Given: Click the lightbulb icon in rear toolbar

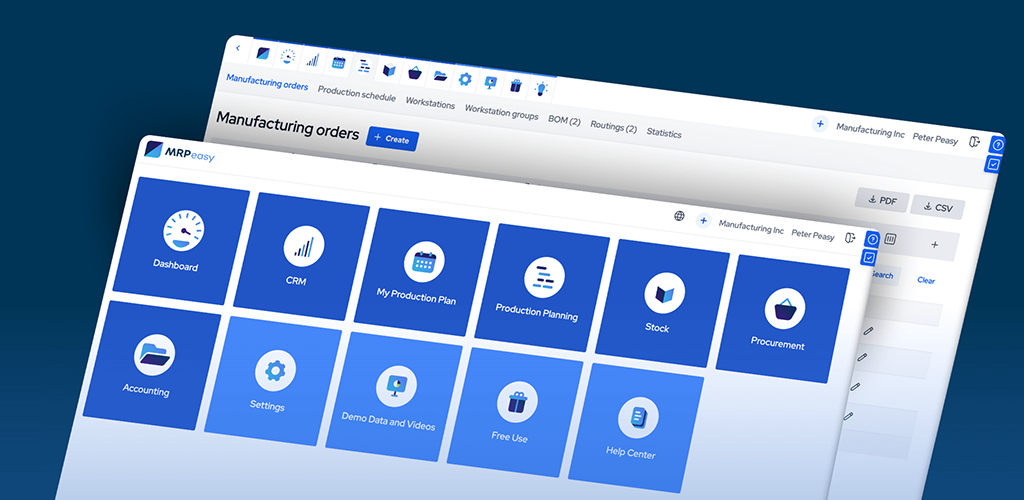Looking at the screenshot, I should (x=541, y=89).
